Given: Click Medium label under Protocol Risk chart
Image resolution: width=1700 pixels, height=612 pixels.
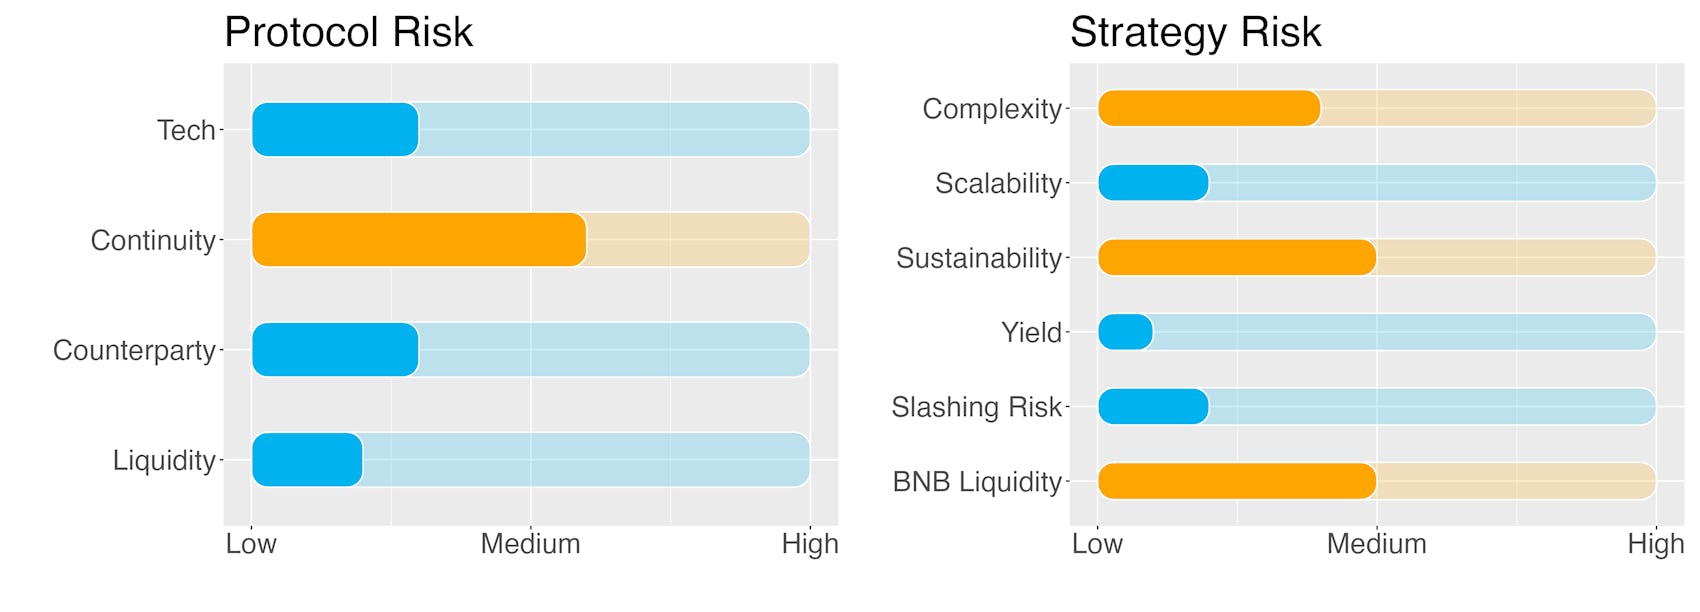Looking at the screenshot, I should point(530,544).
